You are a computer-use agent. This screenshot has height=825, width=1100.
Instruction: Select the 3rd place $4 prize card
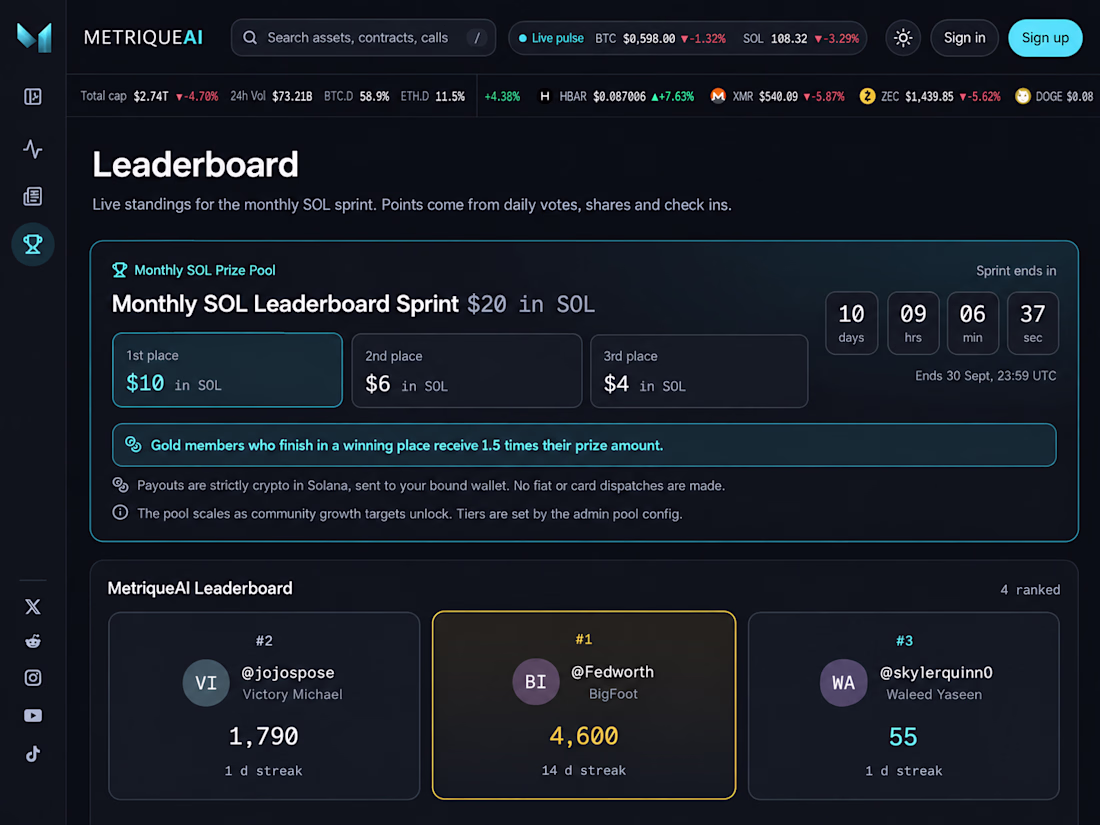[x=699, y=370]
